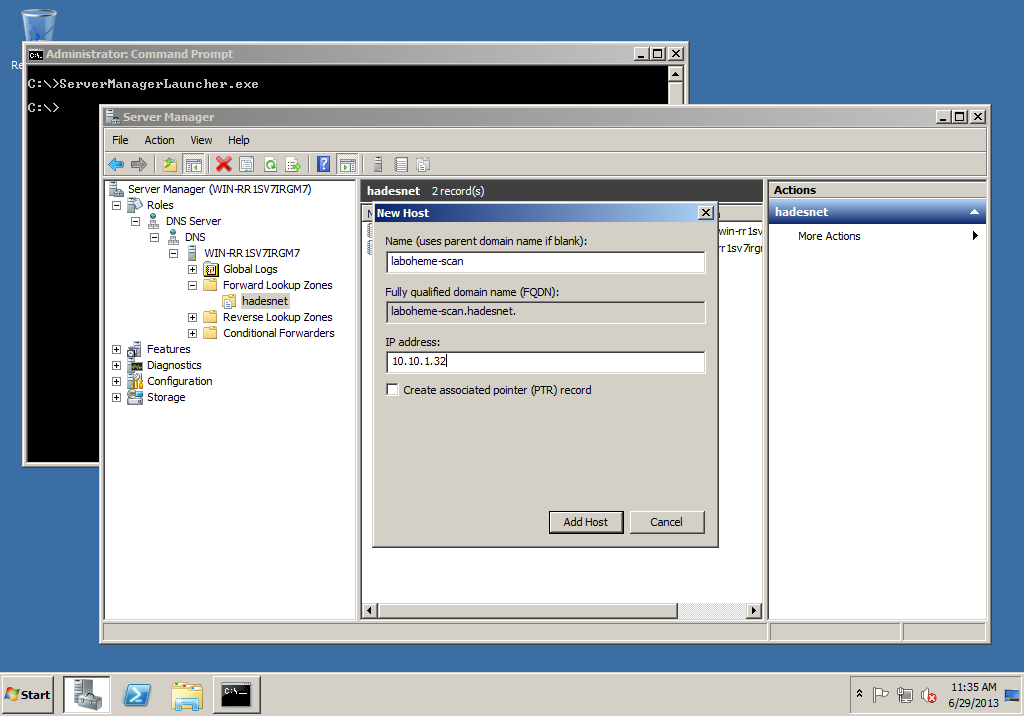The width and height of the screenshot is (1024, 716).
Task: Open Windows Explorer from the taskbar
Action: click(187, 694)
